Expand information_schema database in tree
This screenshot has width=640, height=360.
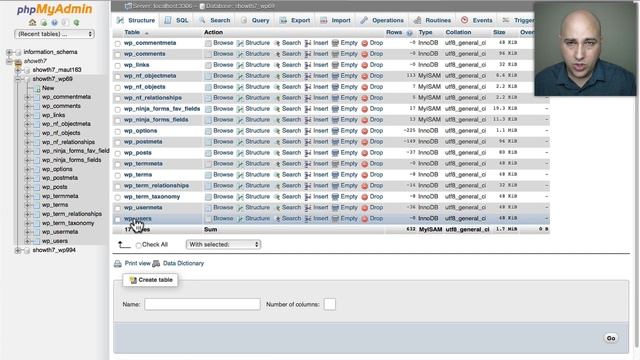9,52
